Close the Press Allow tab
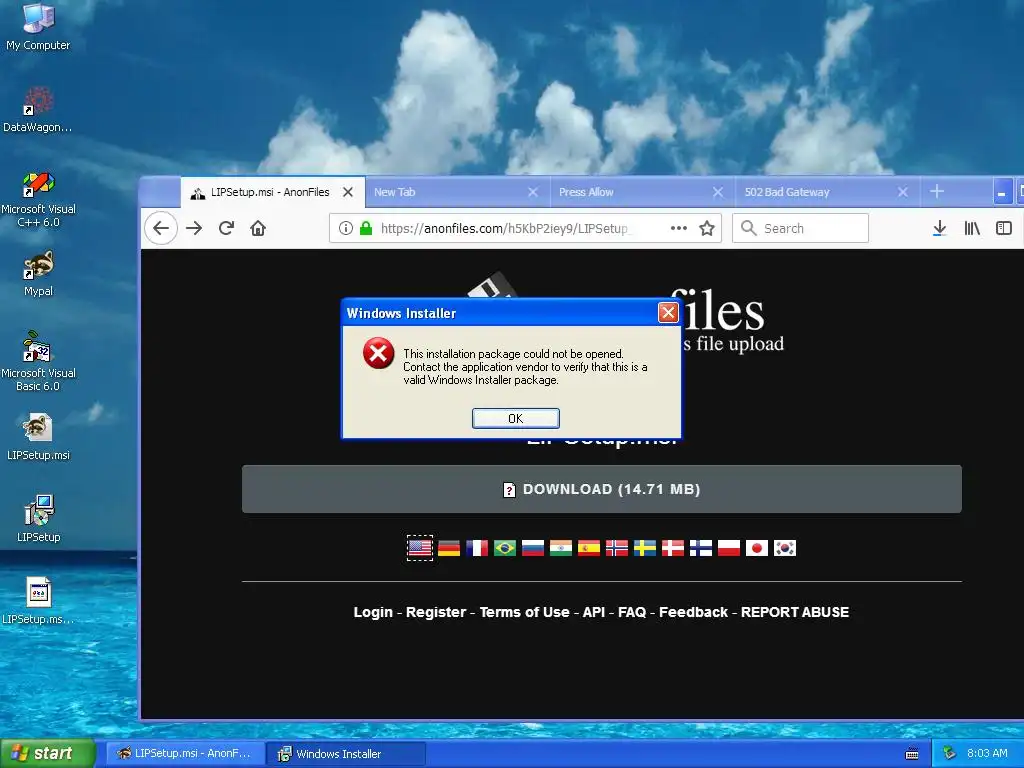The width and height of the screenshot is (1024, 768). [718, 192]
